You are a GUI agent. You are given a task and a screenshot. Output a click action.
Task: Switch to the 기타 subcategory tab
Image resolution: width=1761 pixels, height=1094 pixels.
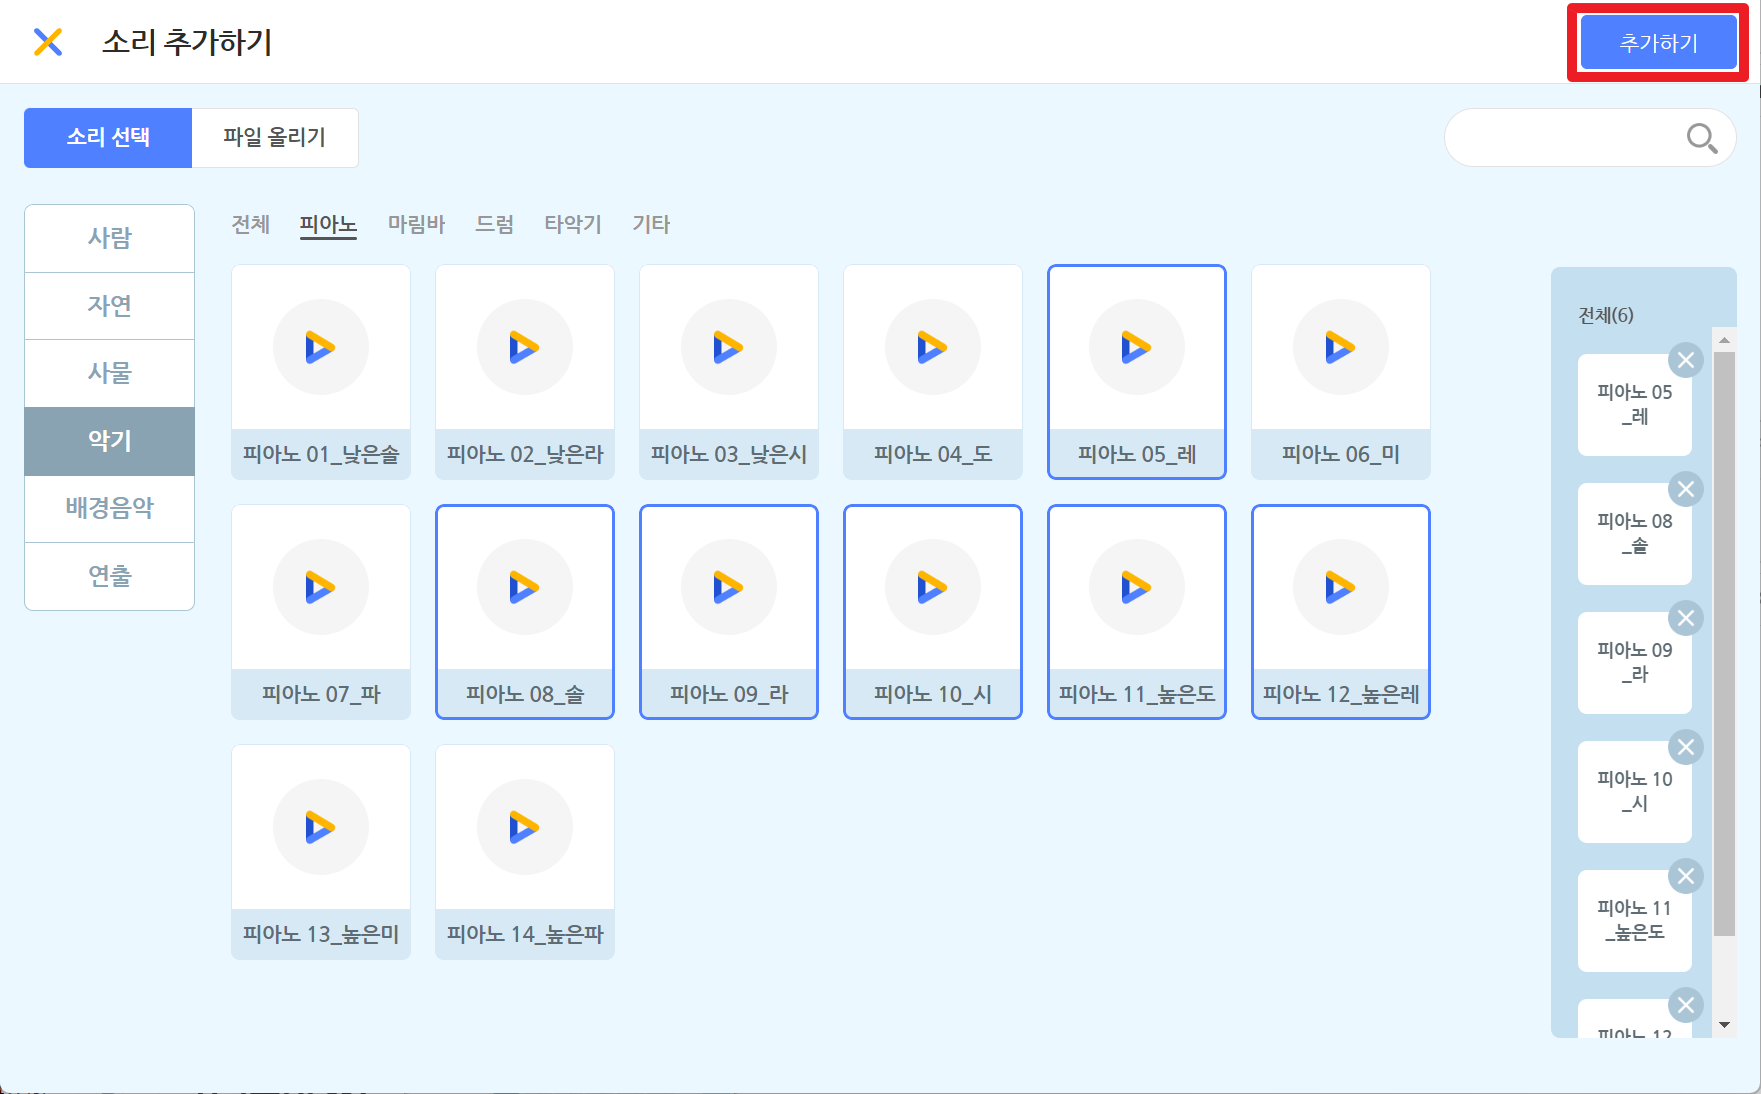(651, 224)
